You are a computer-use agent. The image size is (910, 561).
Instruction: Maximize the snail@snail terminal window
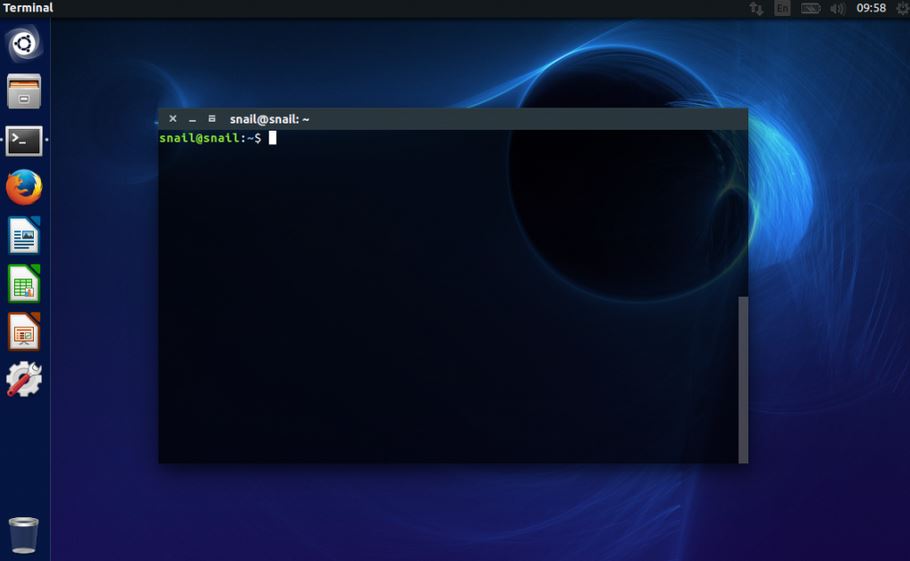212,119
